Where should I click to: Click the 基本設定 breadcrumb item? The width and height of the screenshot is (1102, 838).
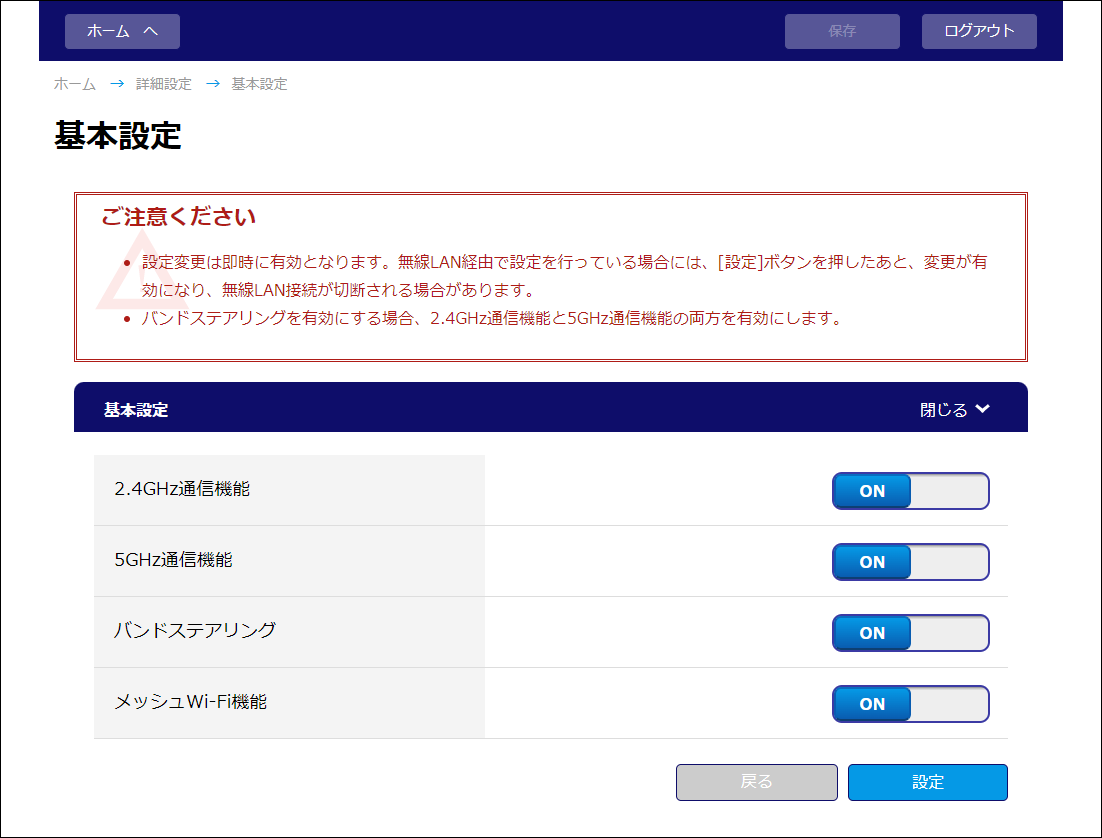[x=259, y=84]
